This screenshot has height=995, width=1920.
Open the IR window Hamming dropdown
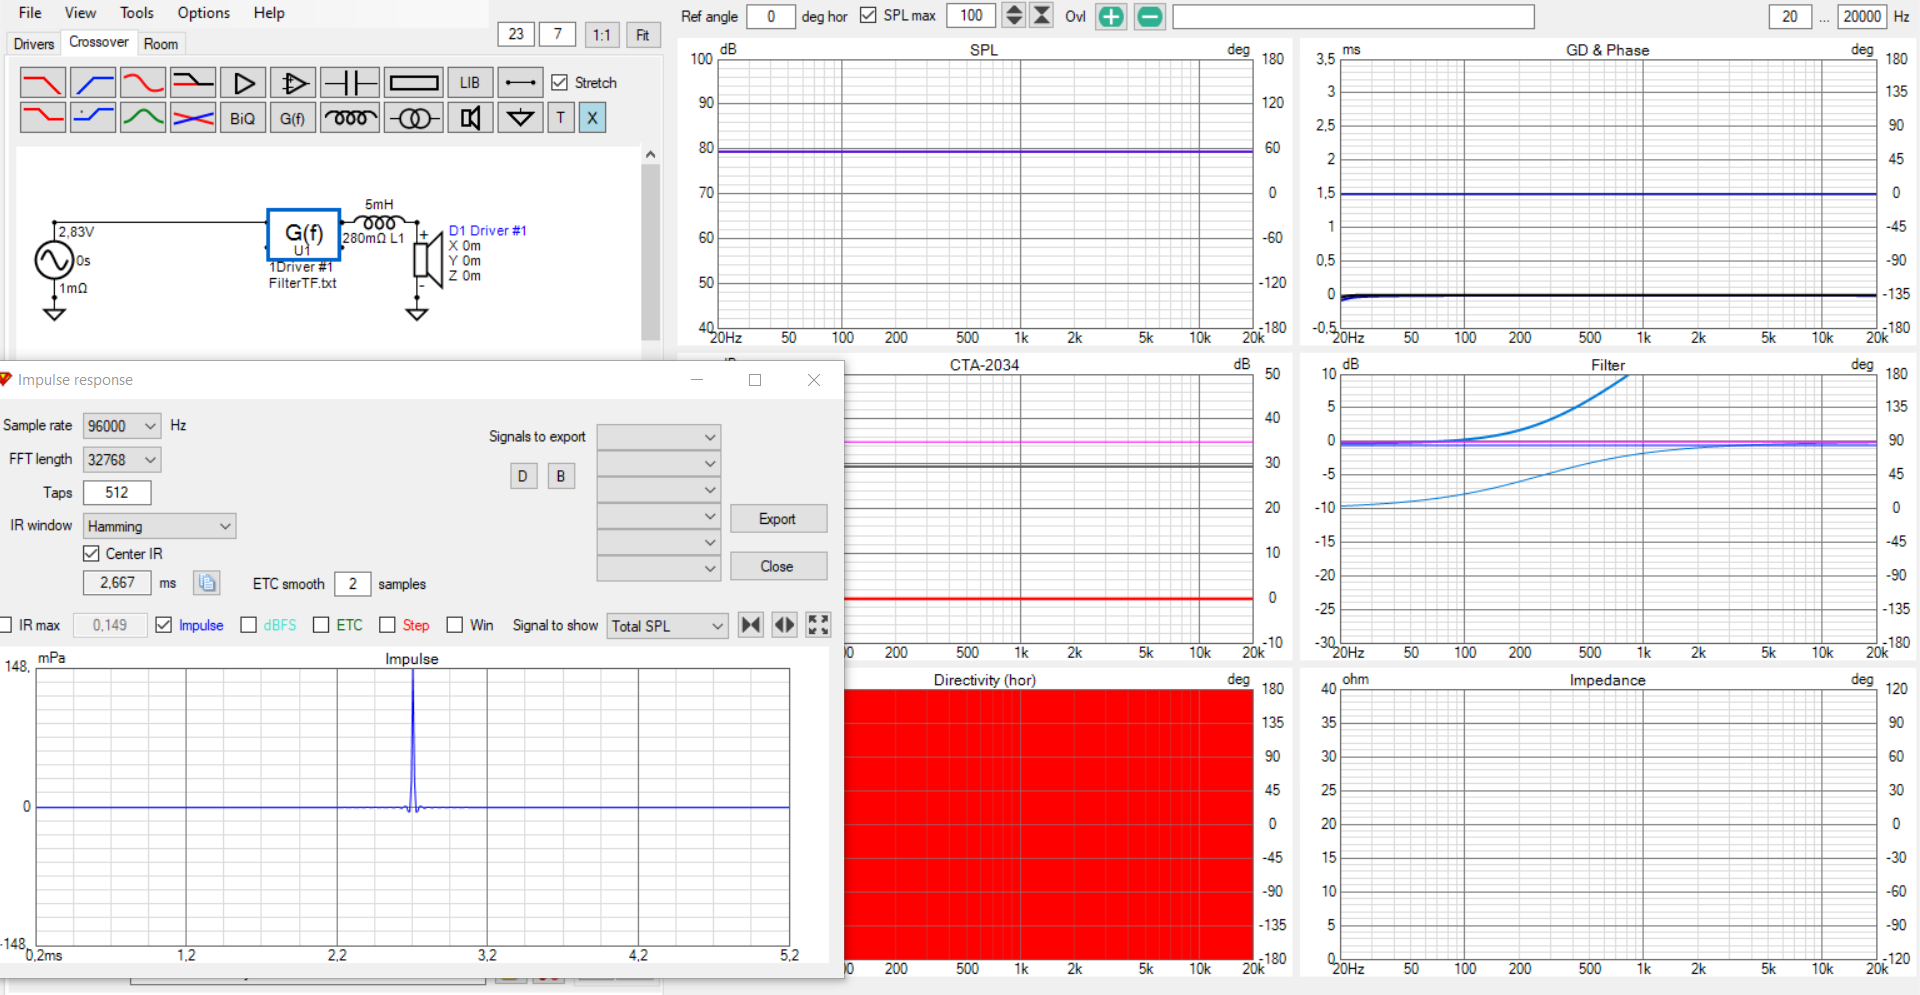pyautogui.click(x=159, y=526)
